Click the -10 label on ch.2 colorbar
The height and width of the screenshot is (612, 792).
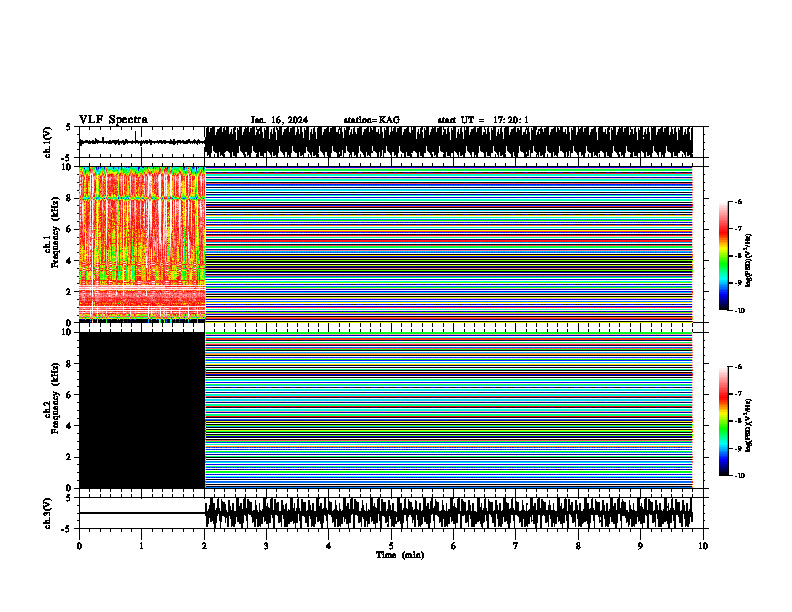(739, 475)
